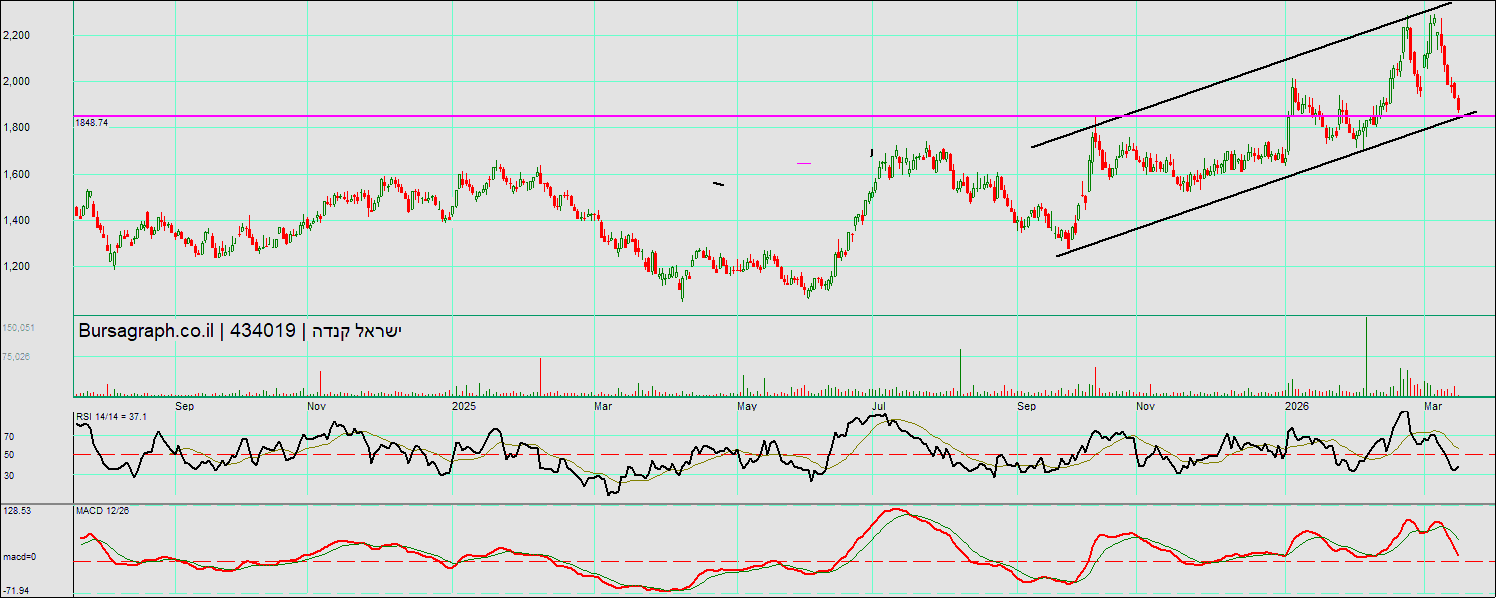Click the MACD 12/26 indicator label
The width and height of the screenshot is (1496, 598).
(x=103, y=510)
